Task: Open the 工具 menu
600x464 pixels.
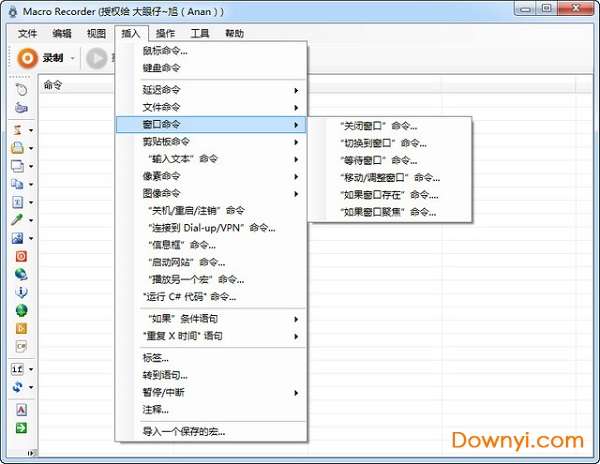Action: click(x=200, y=34)
